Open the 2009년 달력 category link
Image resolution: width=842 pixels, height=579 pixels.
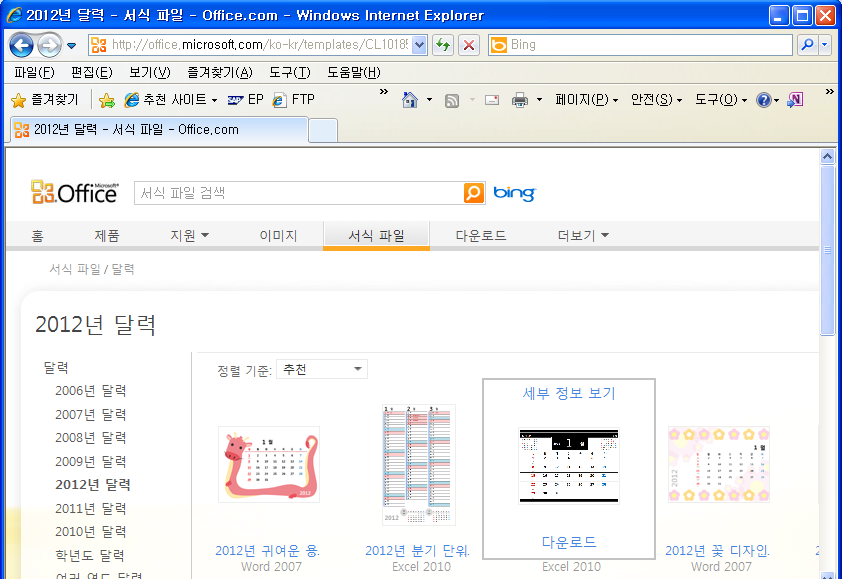pos(91,461)
